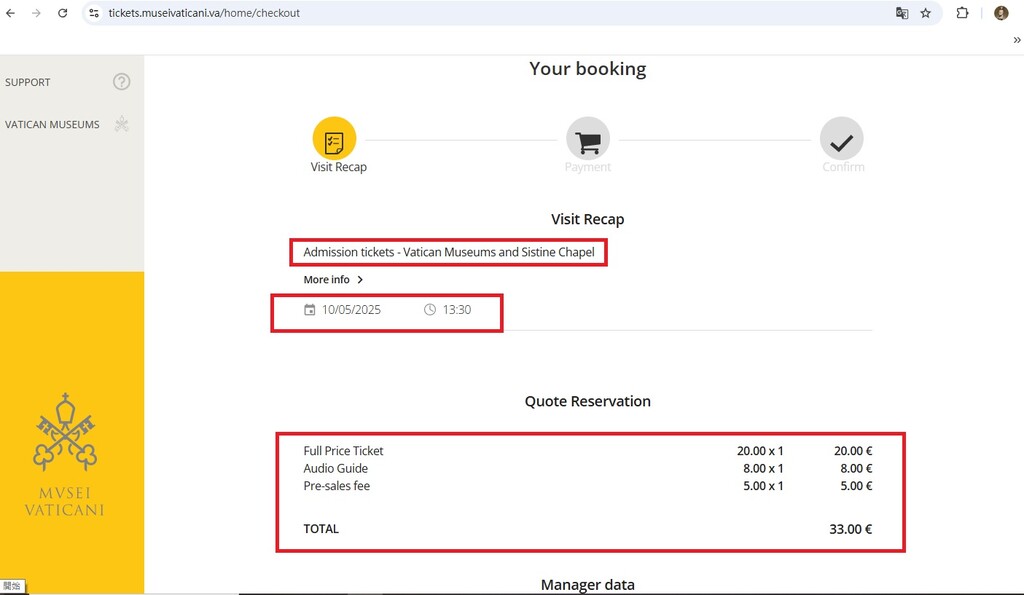Open Vatican Museums sidebar link
The width and height of the screenshot is (1024, 595).
coord(52,124)
